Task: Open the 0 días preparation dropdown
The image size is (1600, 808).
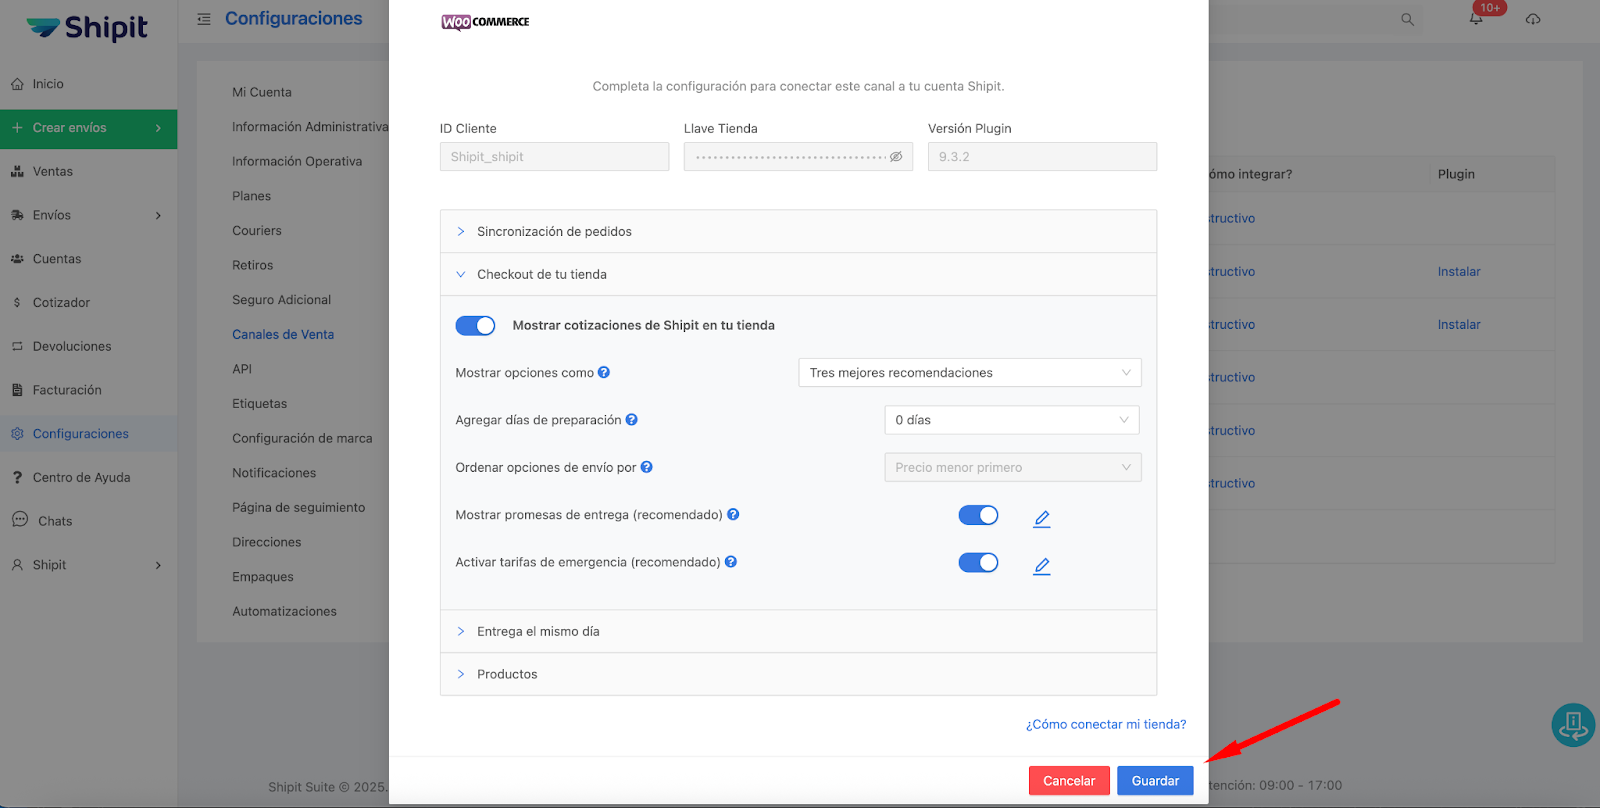Action: [x=1011, y=420]
